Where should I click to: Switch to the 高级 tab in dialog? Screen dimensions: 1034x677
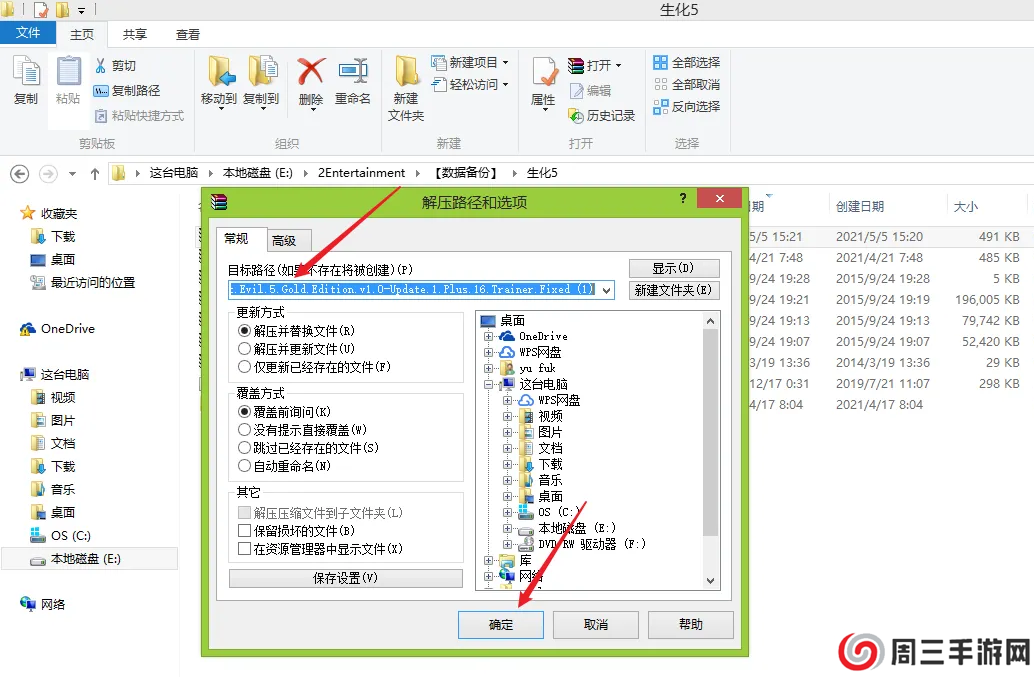tap(285, 239)
